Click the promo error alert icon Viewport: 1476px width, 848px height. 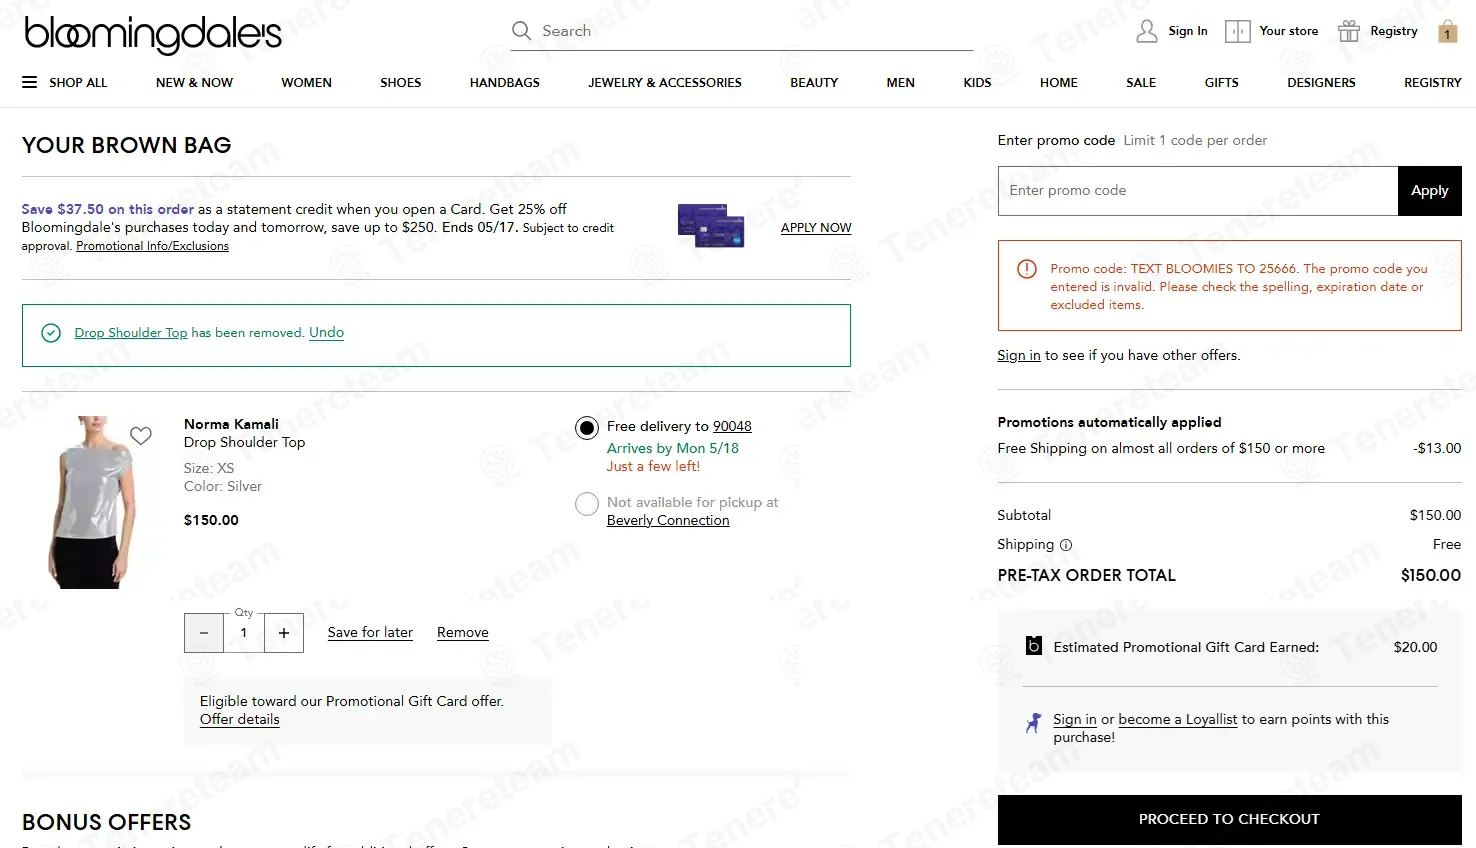[1027, 269]
